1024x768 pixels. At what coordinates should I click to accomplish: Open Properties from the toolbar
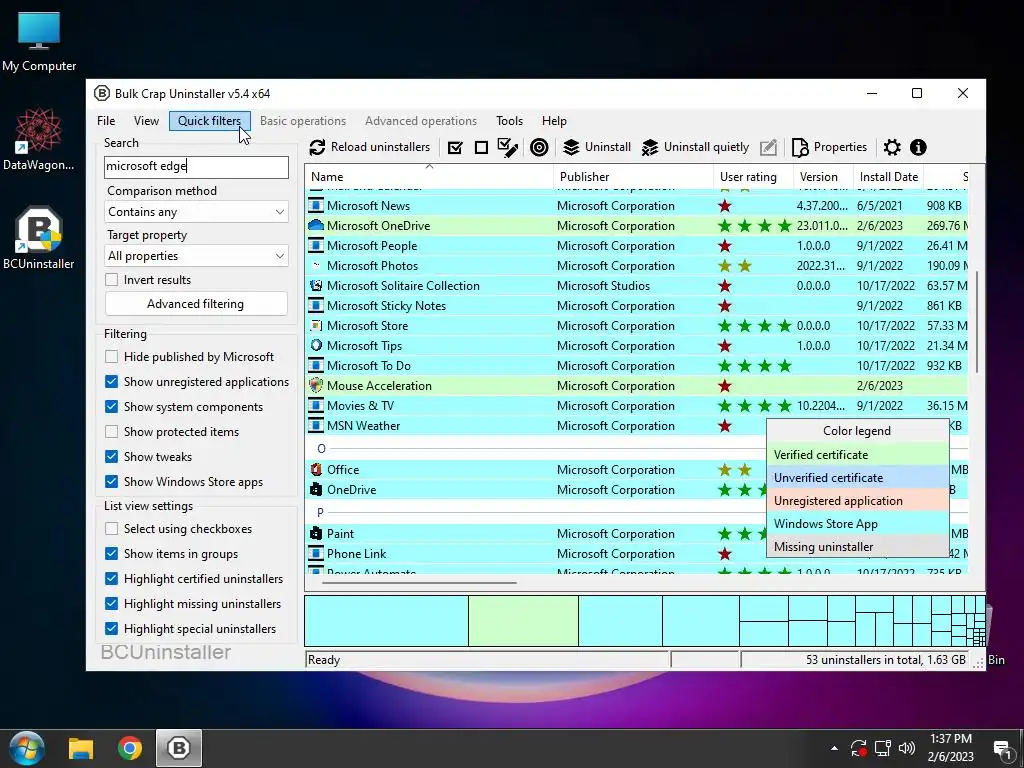pyautogui.click(x=829, y=148)
